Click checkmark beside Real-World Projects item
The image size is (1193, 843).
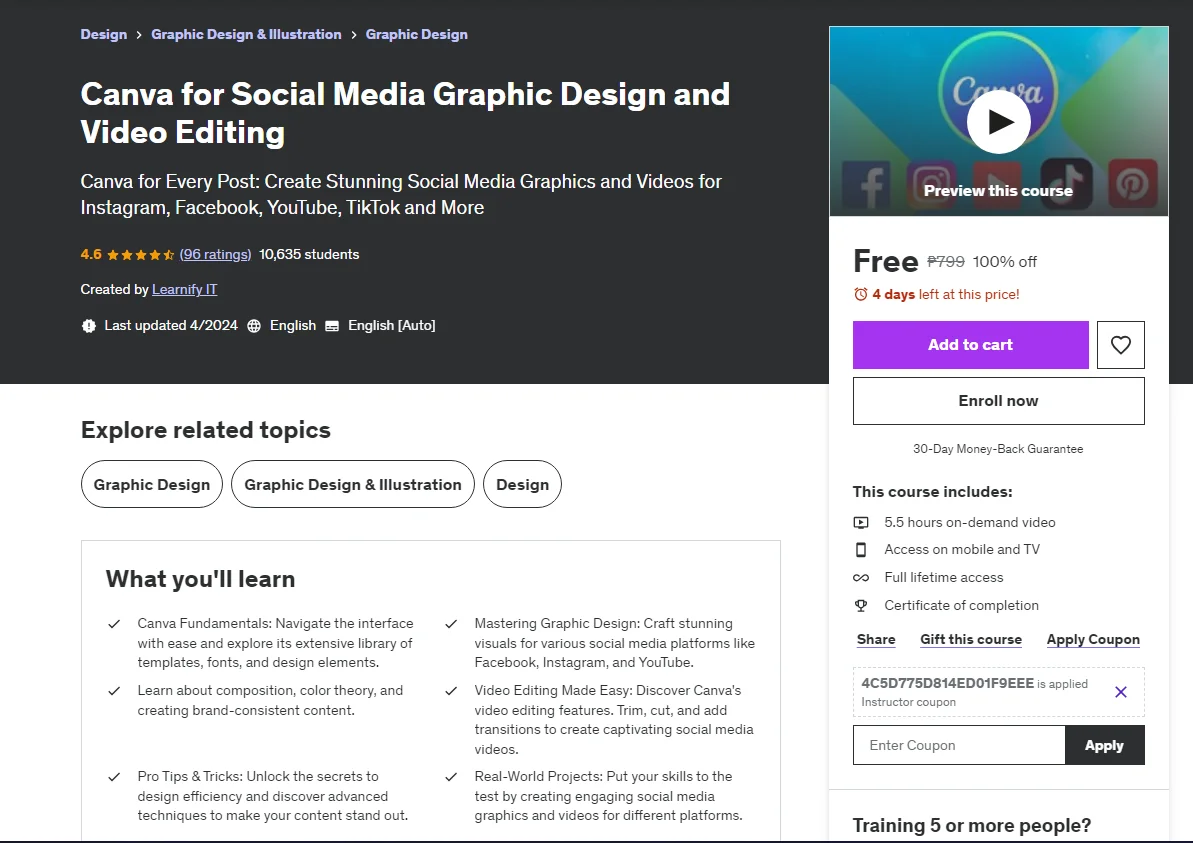pyautogui.click(x=451, y=777)
